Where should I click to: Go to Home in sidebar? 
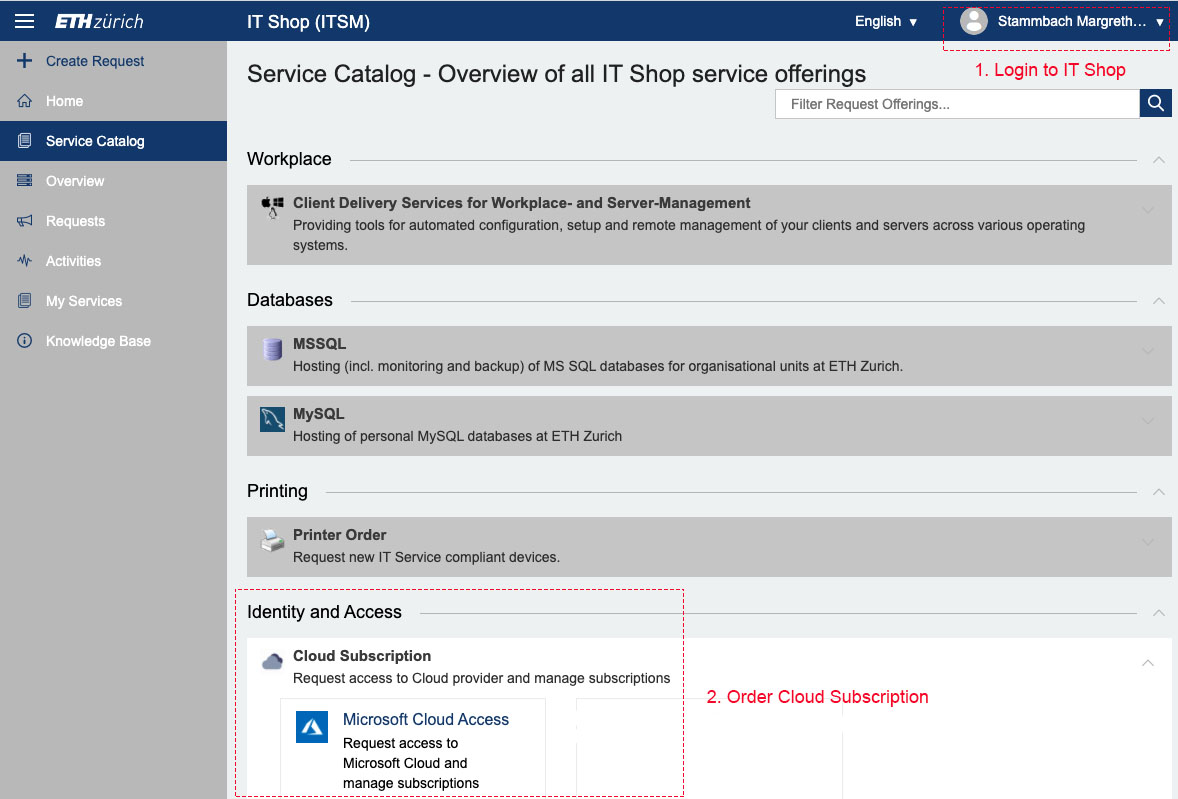[113, 101]
